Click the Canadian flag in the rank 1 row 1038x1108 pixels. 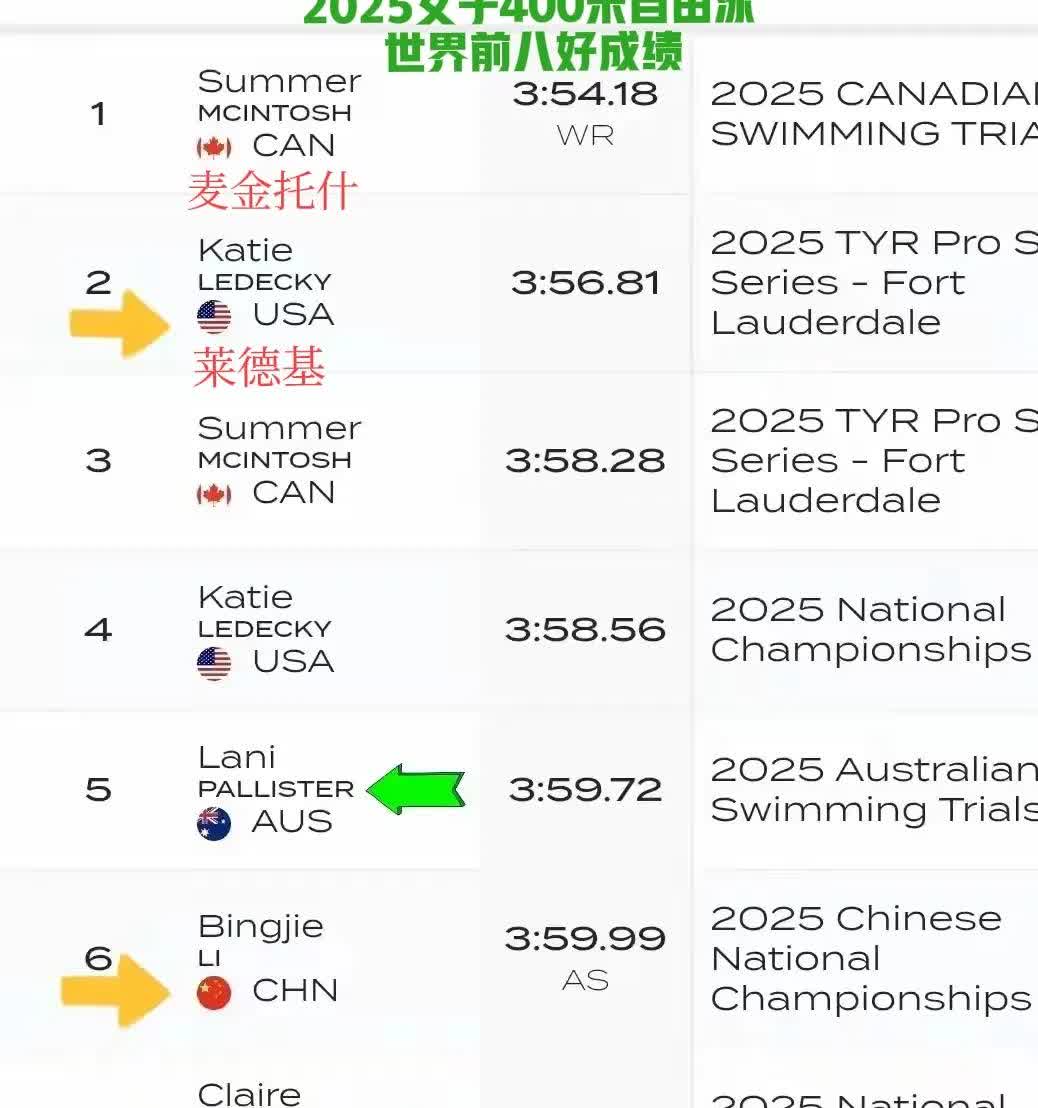click(213, 148)
